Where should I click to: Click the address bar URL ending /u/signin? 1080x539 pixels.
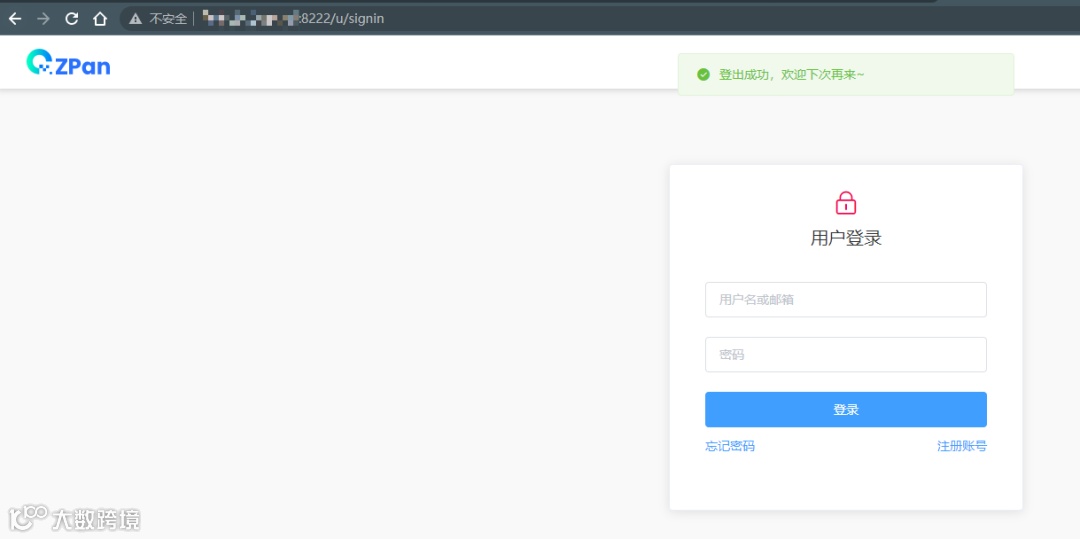coord(293,19)
